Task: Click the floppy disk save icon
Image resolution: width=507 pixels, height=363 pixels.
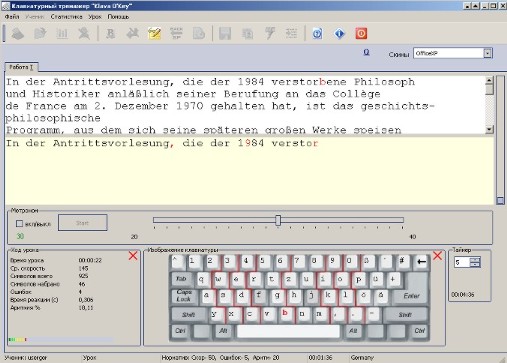Action: coord(225,33)
